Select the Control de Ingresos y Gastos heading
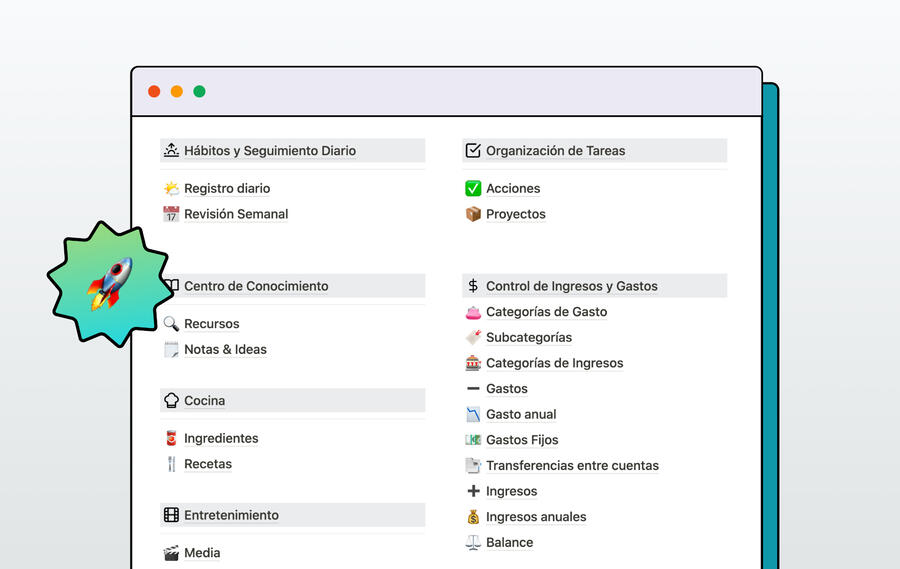The height and width of the screenshot is (569, 900). click(571, 286)
